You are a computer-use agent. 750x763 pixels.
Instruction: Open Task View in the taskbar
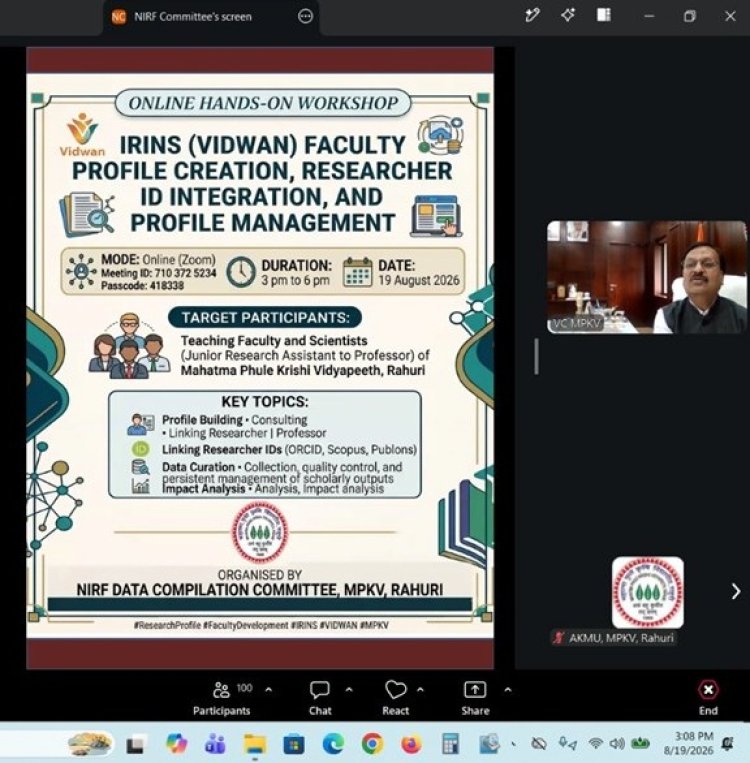point(136,745)
